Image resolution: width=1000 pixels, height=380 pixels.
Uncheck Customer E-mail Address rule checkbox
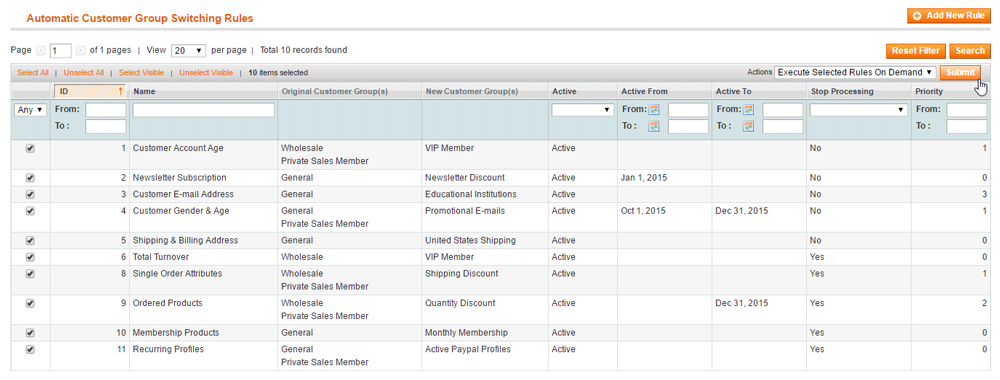click(x=30, y=194)
